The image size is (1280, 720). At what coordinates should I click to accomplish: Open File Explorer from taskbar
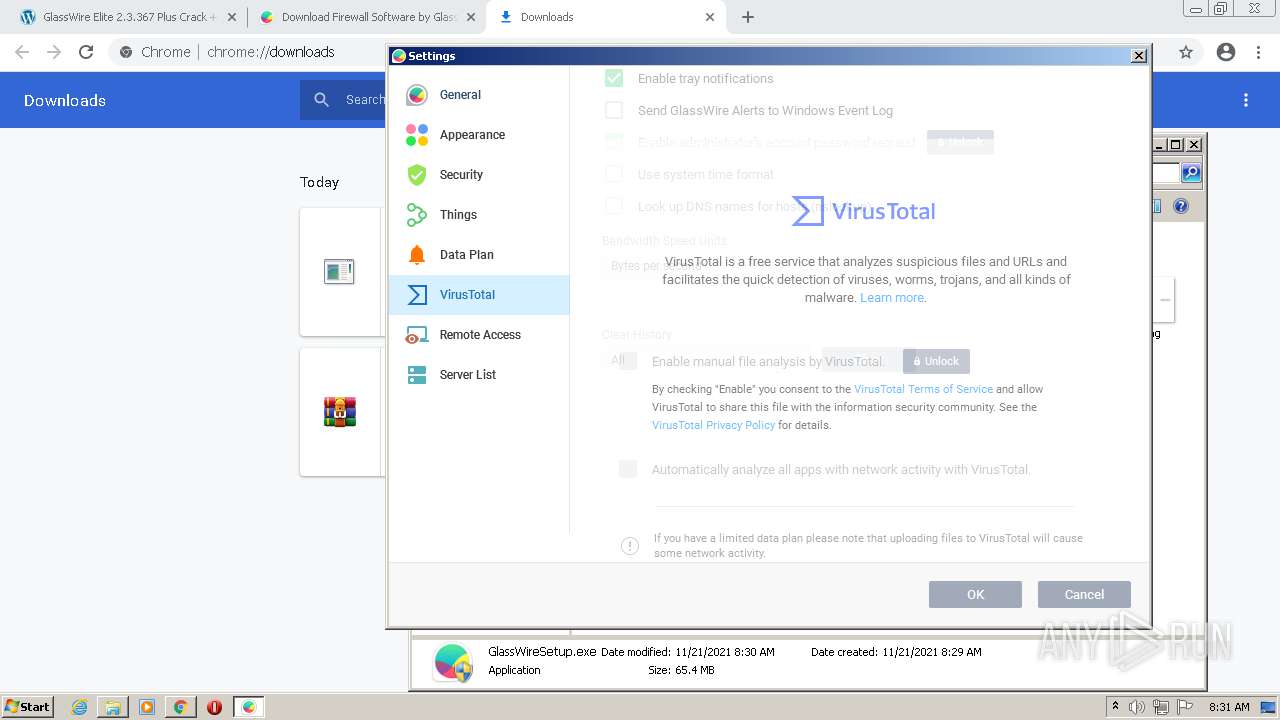pos(113,707)
